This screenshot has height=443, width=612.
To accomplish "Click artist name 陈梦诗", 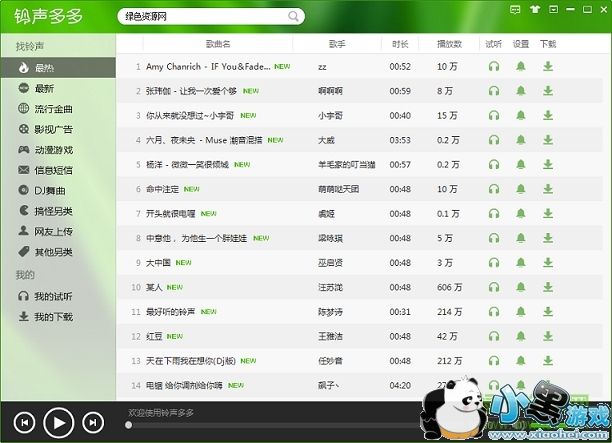I will [x=330, y=312].
